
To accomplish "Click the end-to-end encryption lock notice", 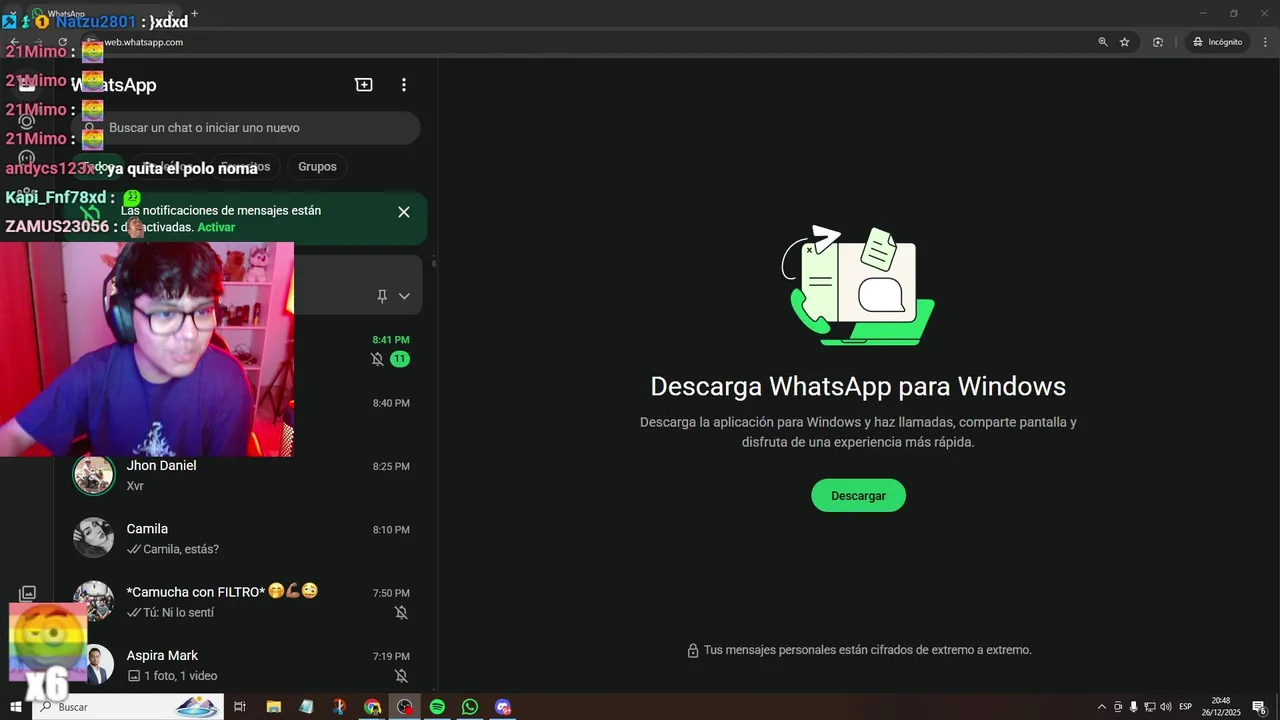I will [x=858, y=650].
